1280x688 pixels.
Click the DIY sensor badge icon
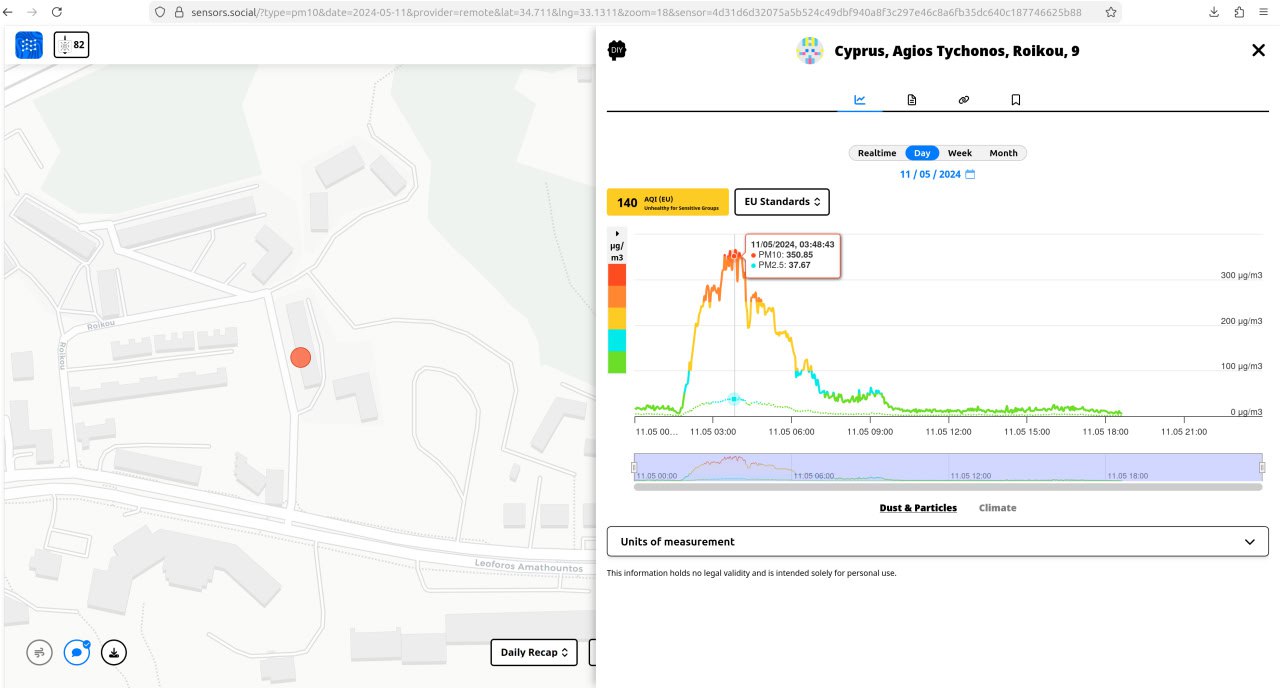click(617, 51)
